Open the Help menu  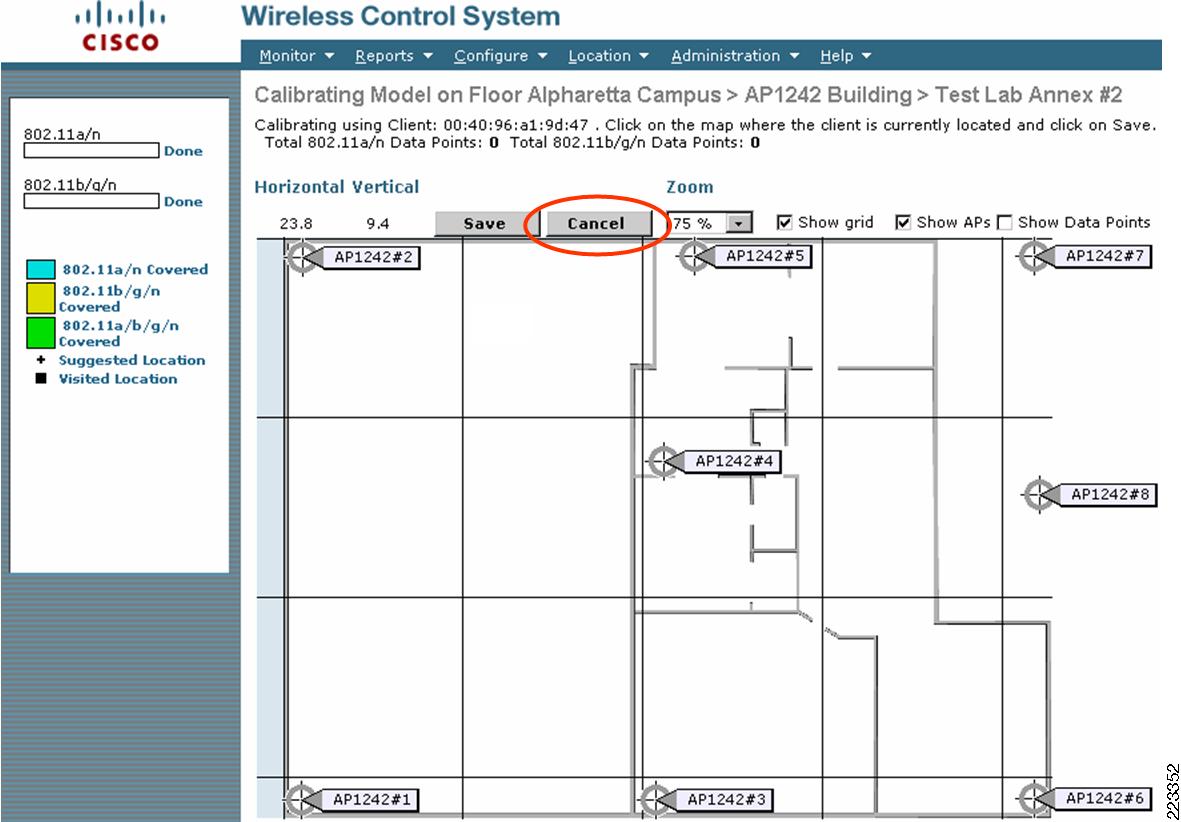pos(845,56)
